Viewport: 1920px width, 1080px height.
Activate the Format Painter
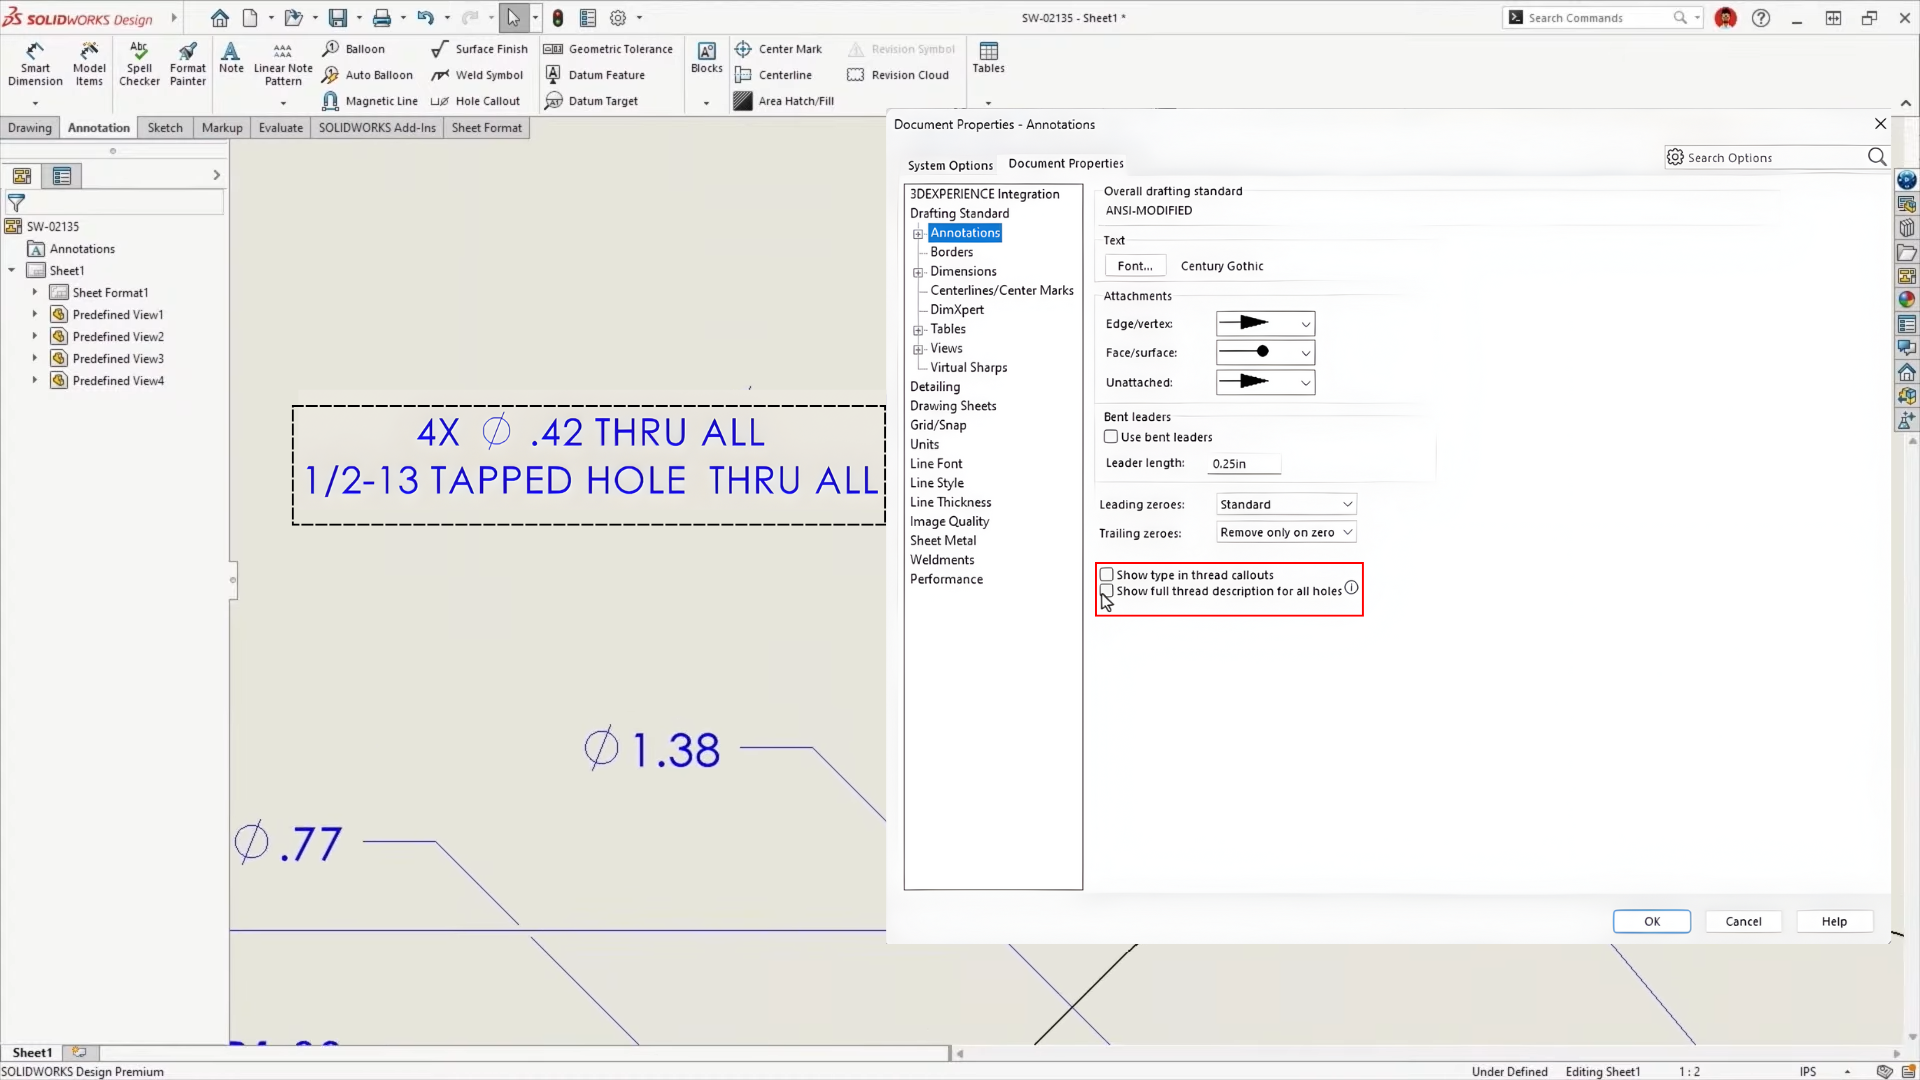187,64
